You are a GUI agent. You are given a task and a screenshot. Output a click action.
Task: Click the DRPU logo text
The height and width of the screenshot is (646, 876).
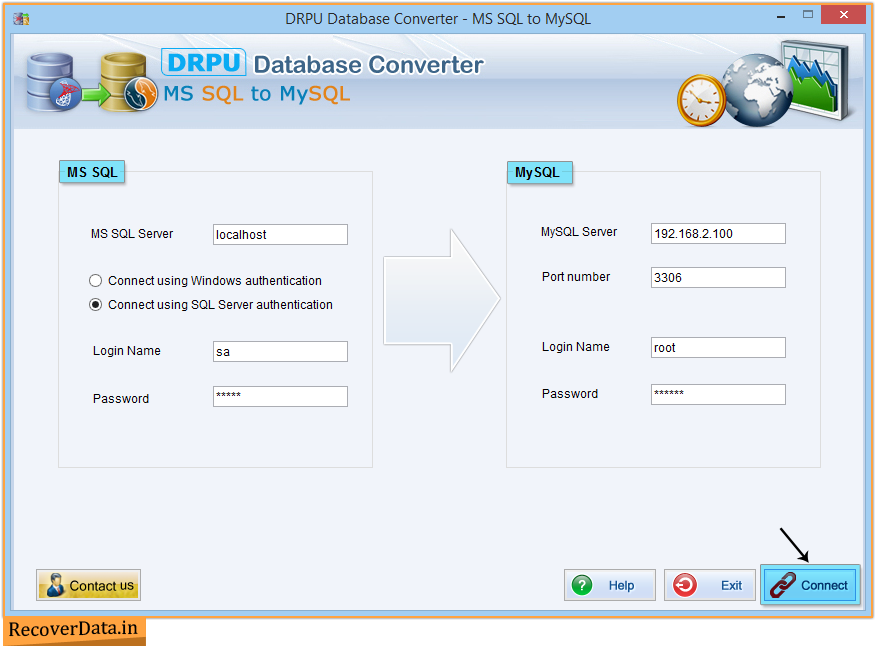(204, 63)
